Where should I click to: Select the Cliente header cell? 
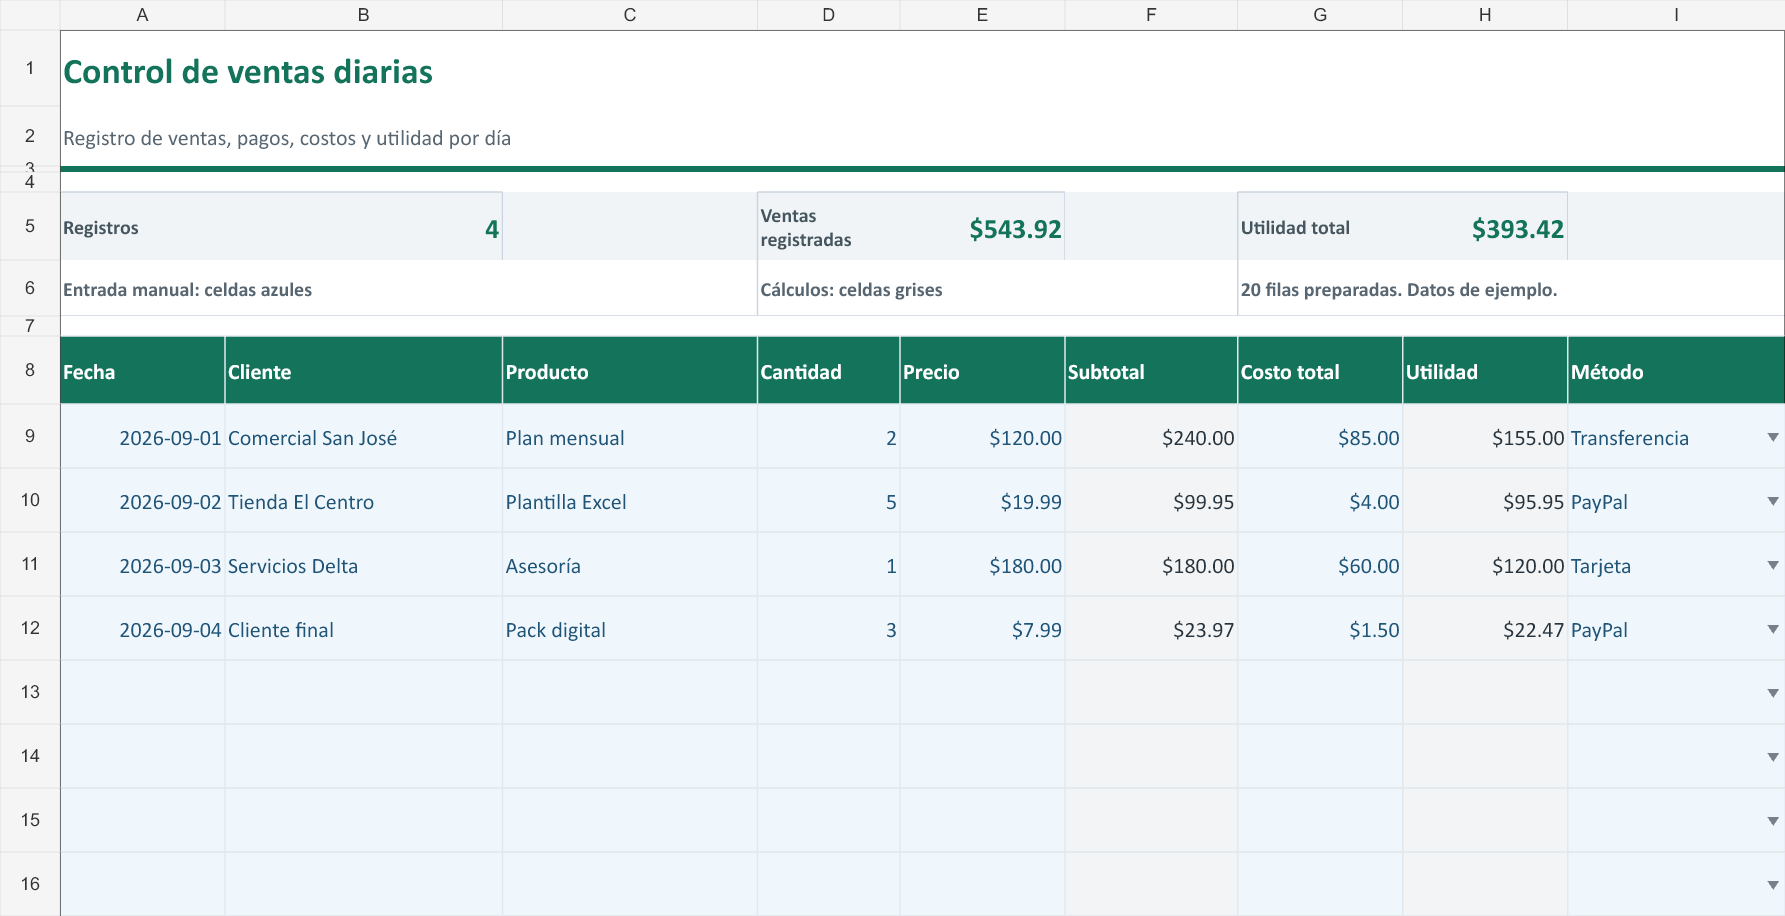click(x=363, y=371)
